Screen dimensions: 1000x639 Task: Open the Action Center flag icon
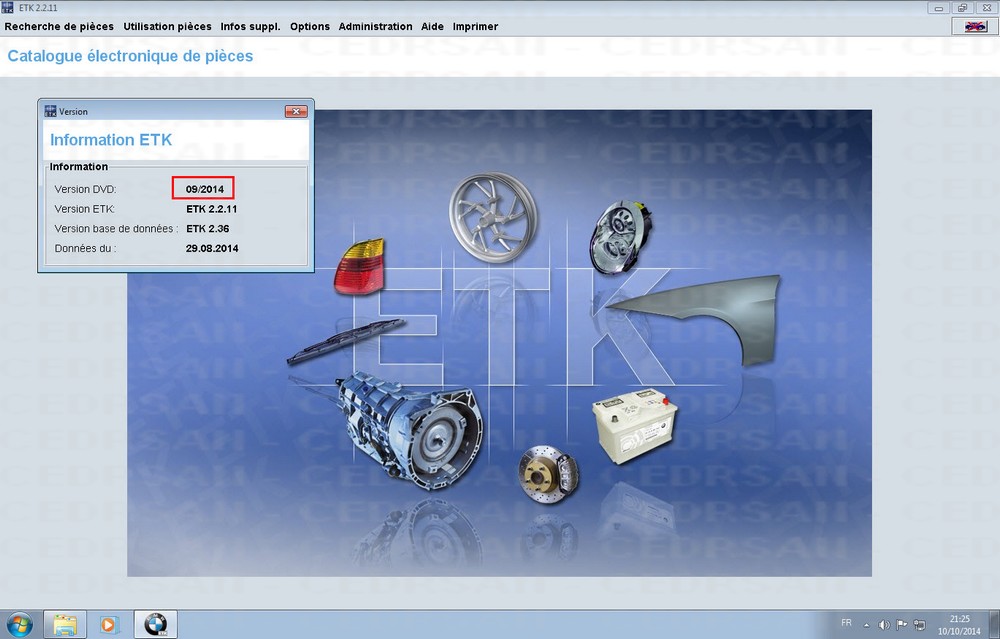[x=902, y=625]
